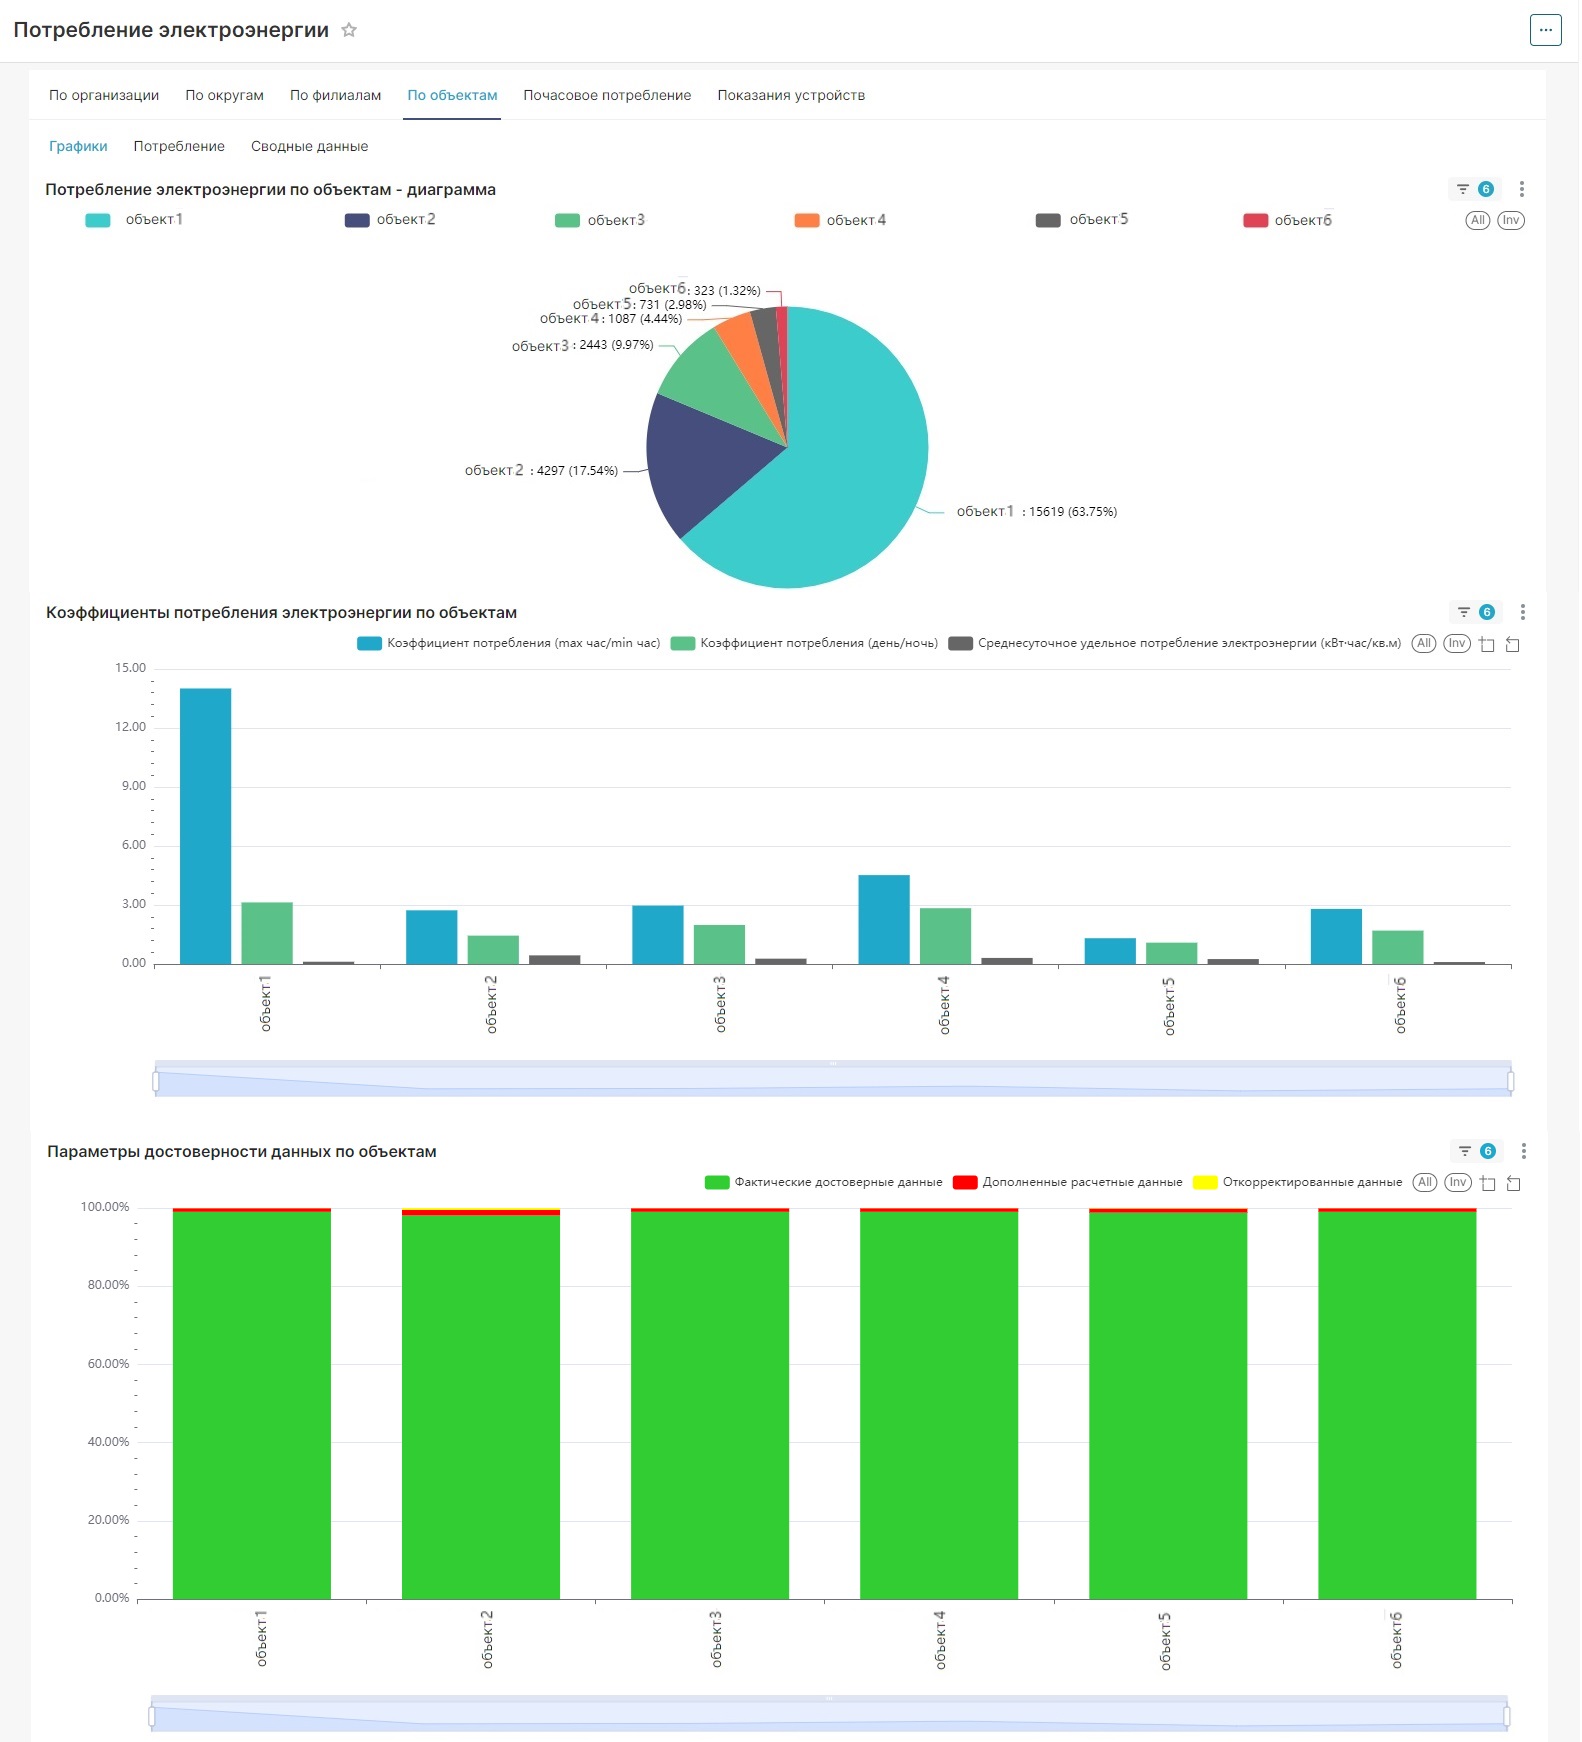Toggle объект1 in the pie legend
1582x1742 pixels.
(x=135, y=220)
